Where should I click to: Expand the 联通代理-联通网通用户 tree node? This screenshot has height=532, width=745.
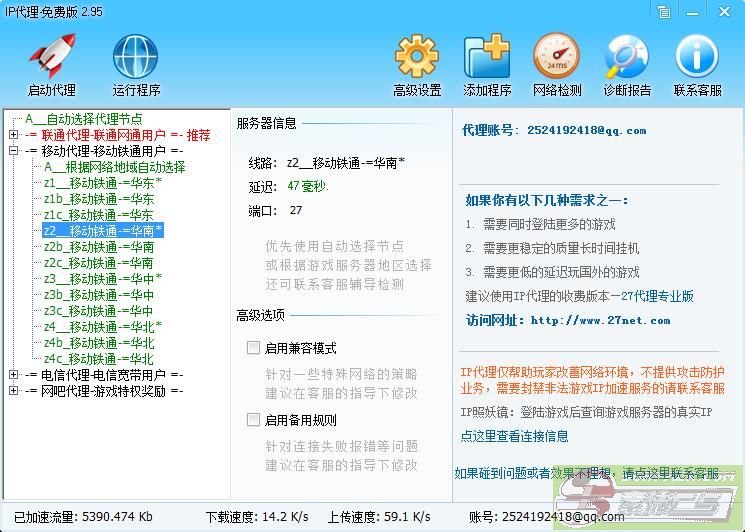(13, 135)
